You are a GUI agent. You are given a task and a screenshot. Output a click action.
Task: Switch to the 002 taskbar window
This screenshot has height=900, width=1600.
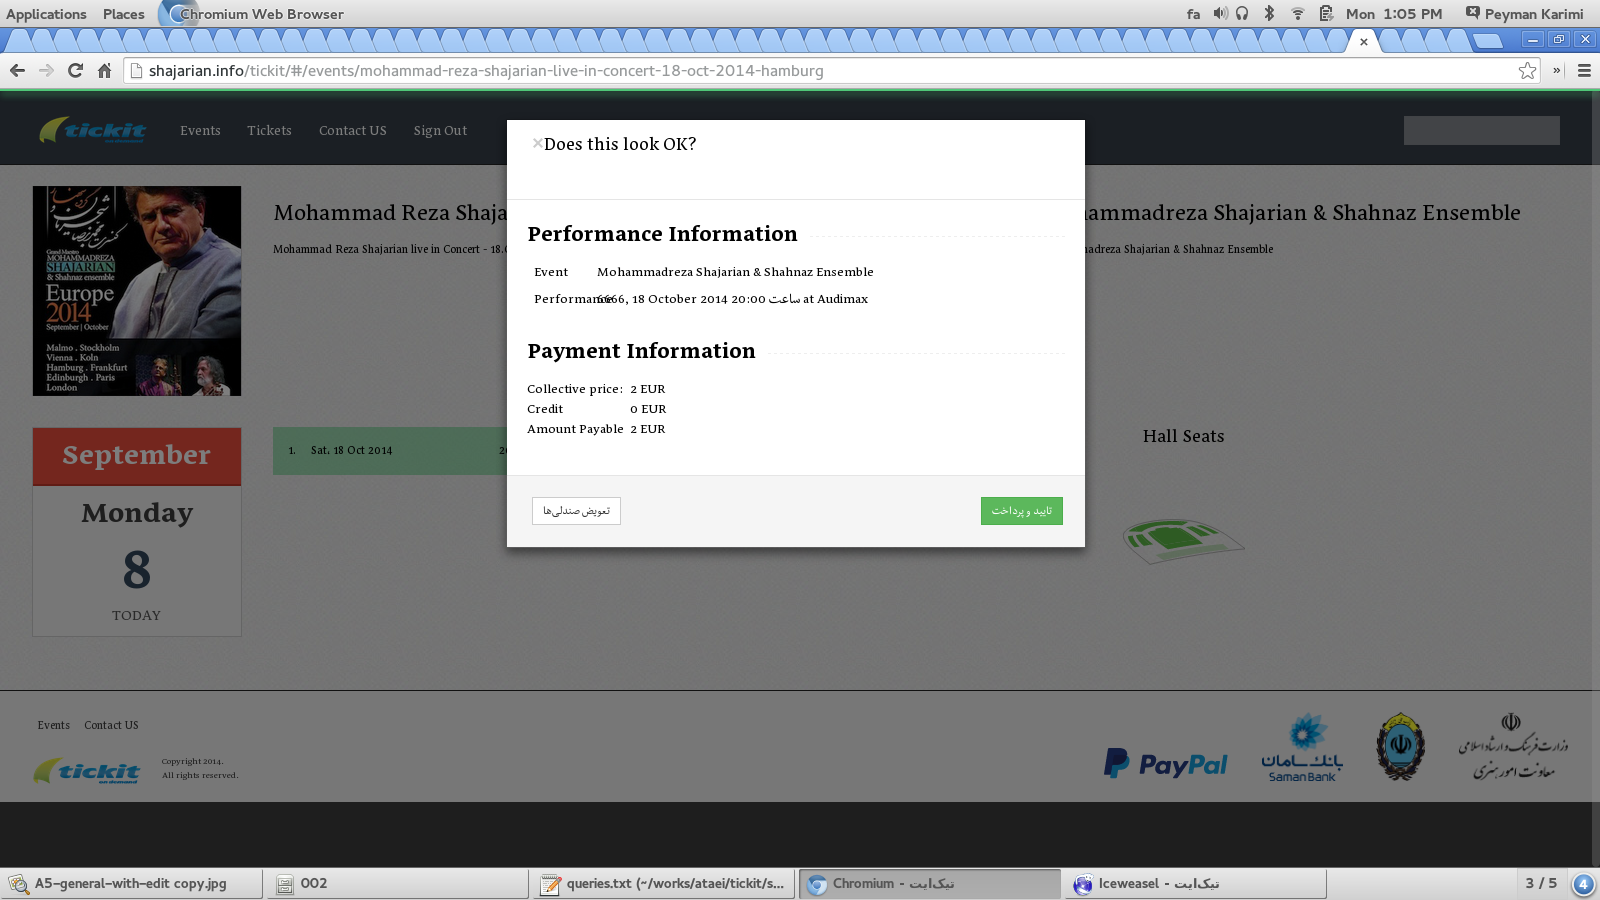tap(398, 884)
